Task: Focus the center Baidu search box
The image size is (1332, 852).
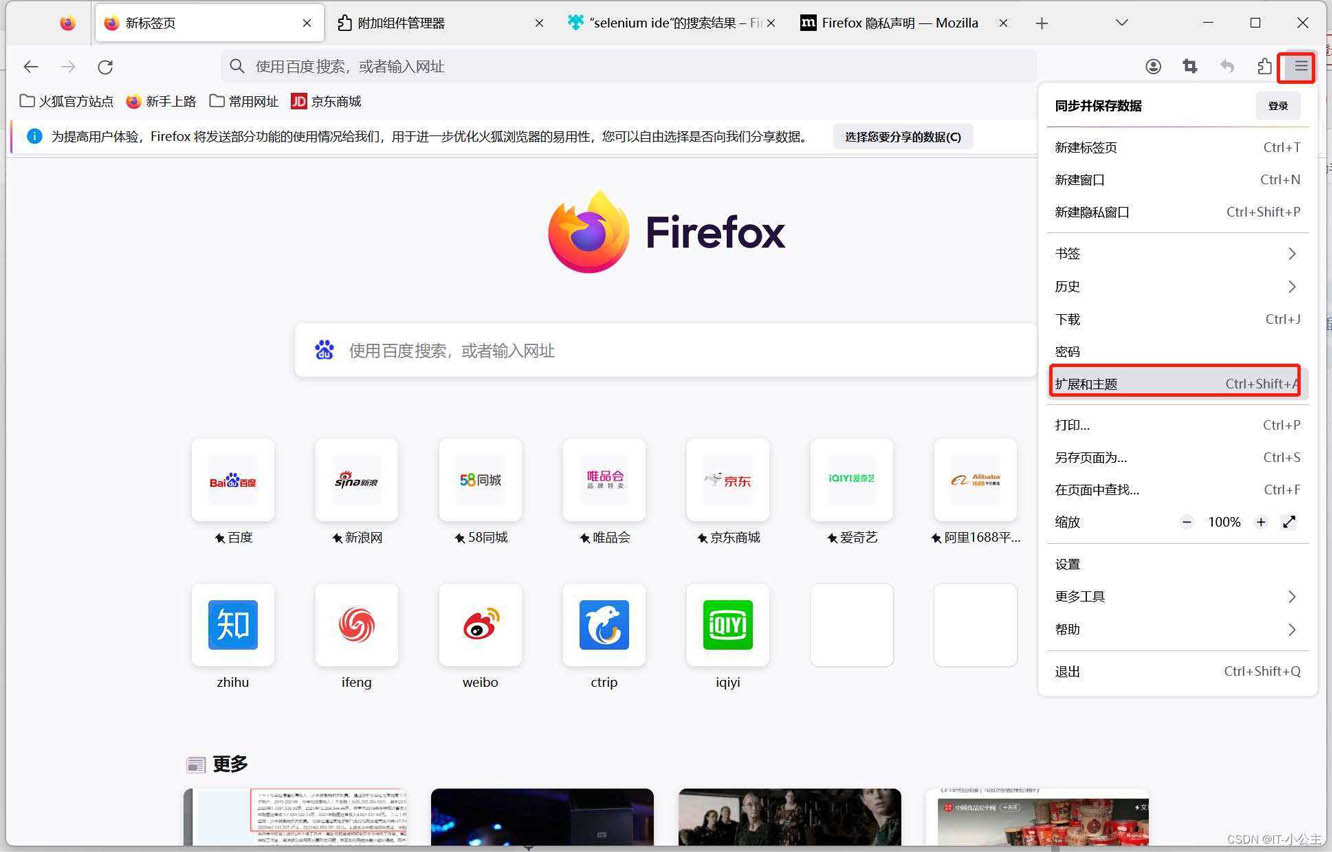Action: coord(667,351)
